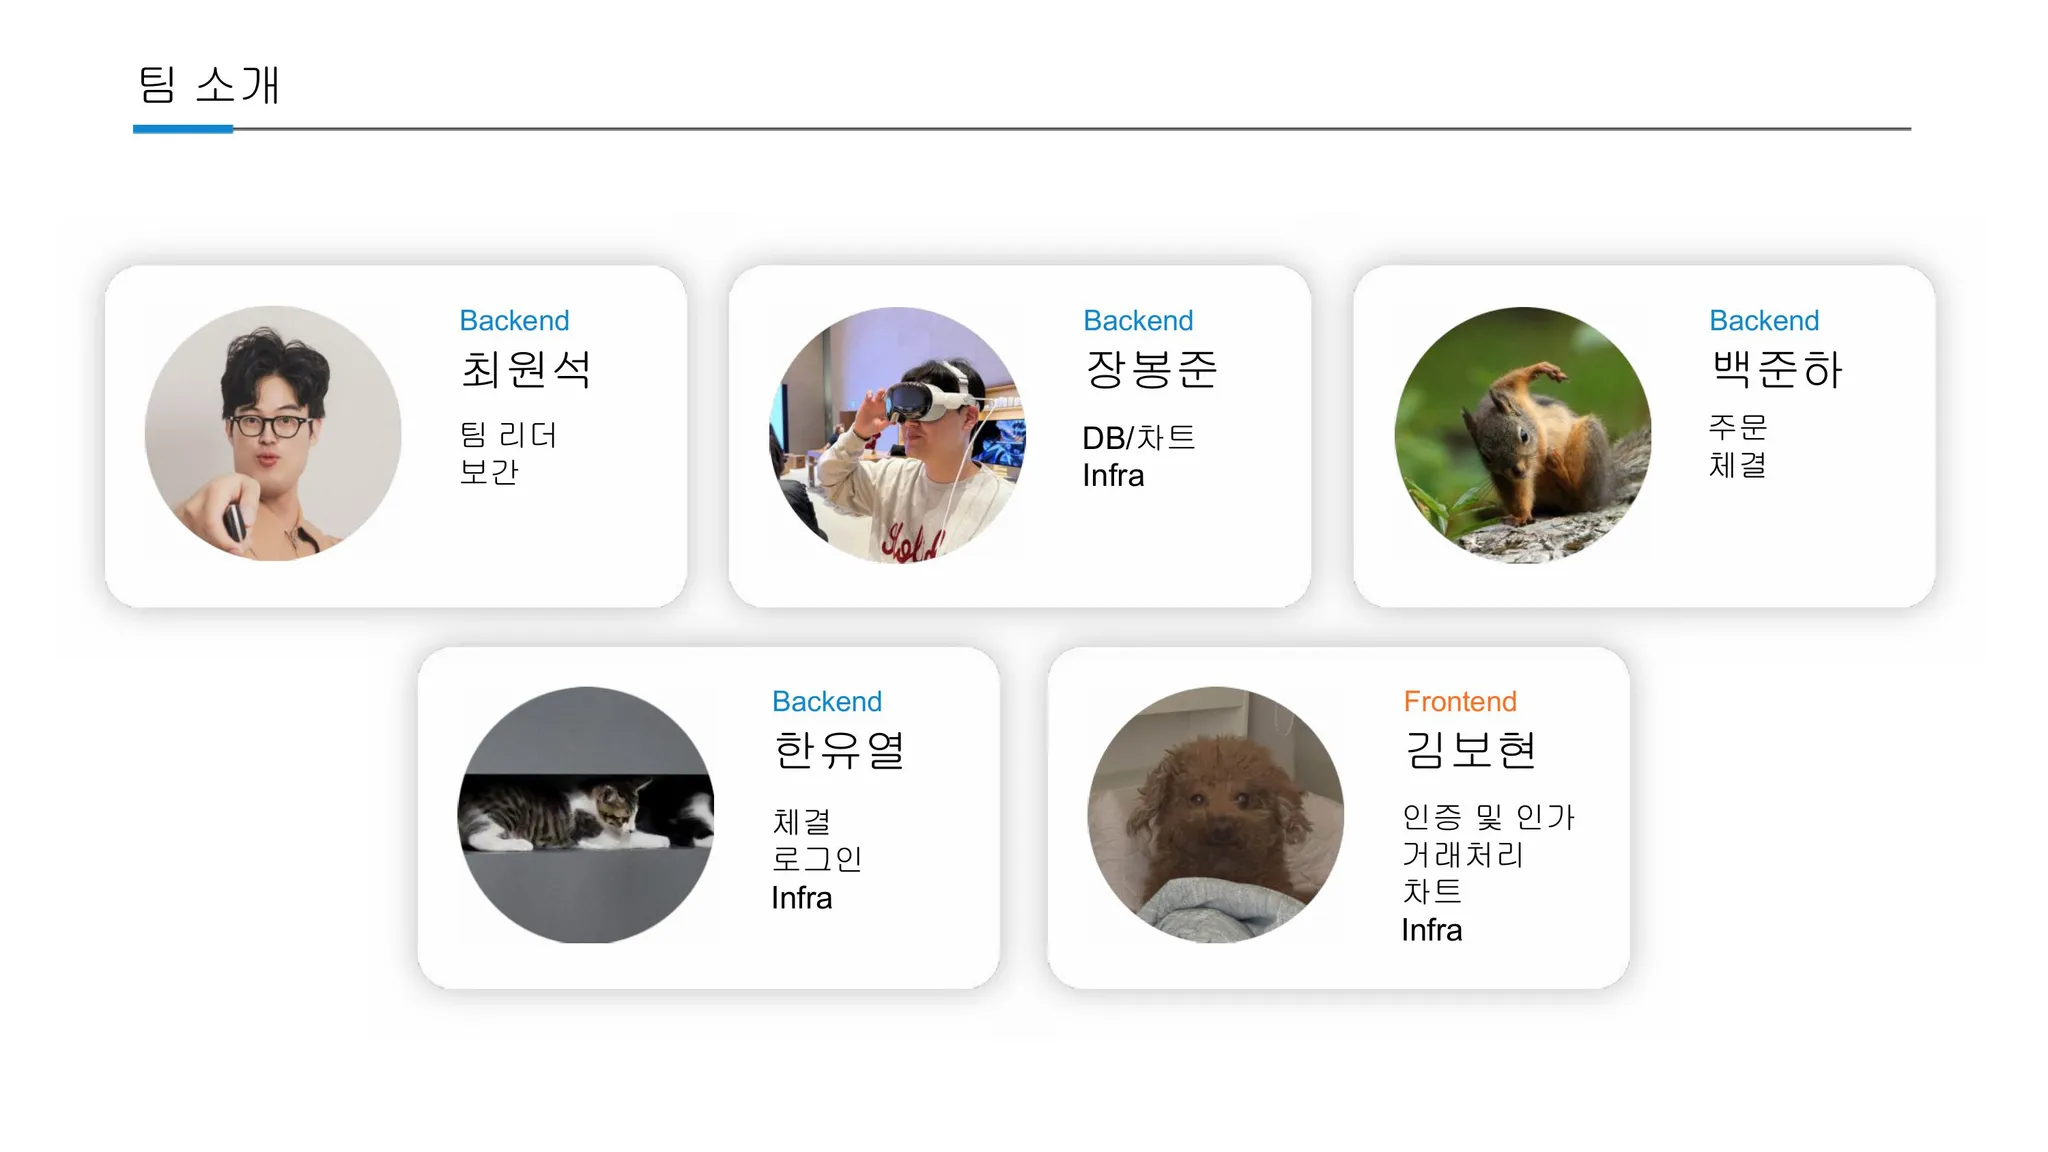Click the 팀 소개 slide title
Viewport: 2048px width, 1152px height.
point(209,84)
